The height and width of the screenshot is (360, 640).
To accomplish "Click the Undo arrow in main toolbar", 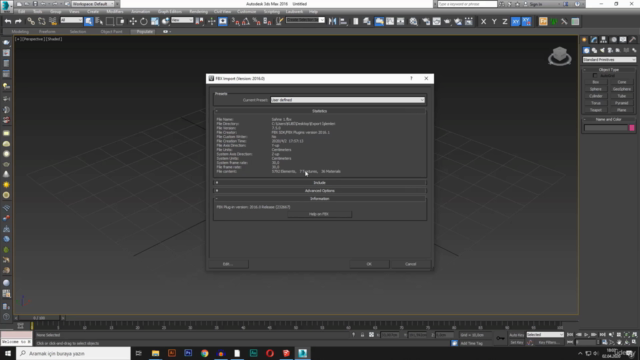I will [x=8, y=22].
